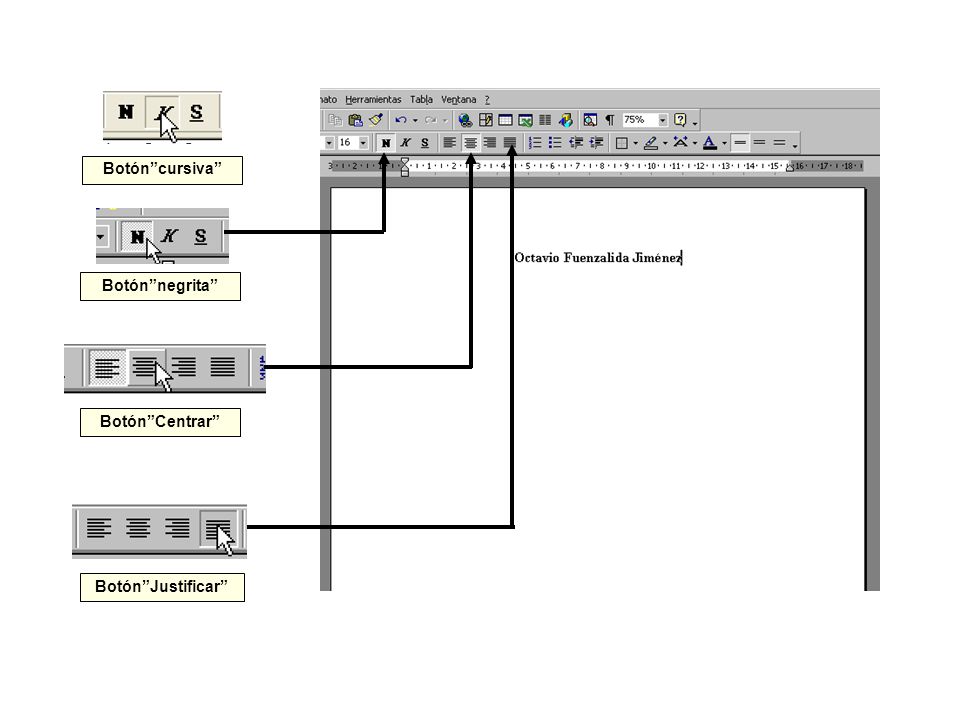Click the greyed Redo arrow icon
Screen dimensions: 960x720
tap(430, 120)
